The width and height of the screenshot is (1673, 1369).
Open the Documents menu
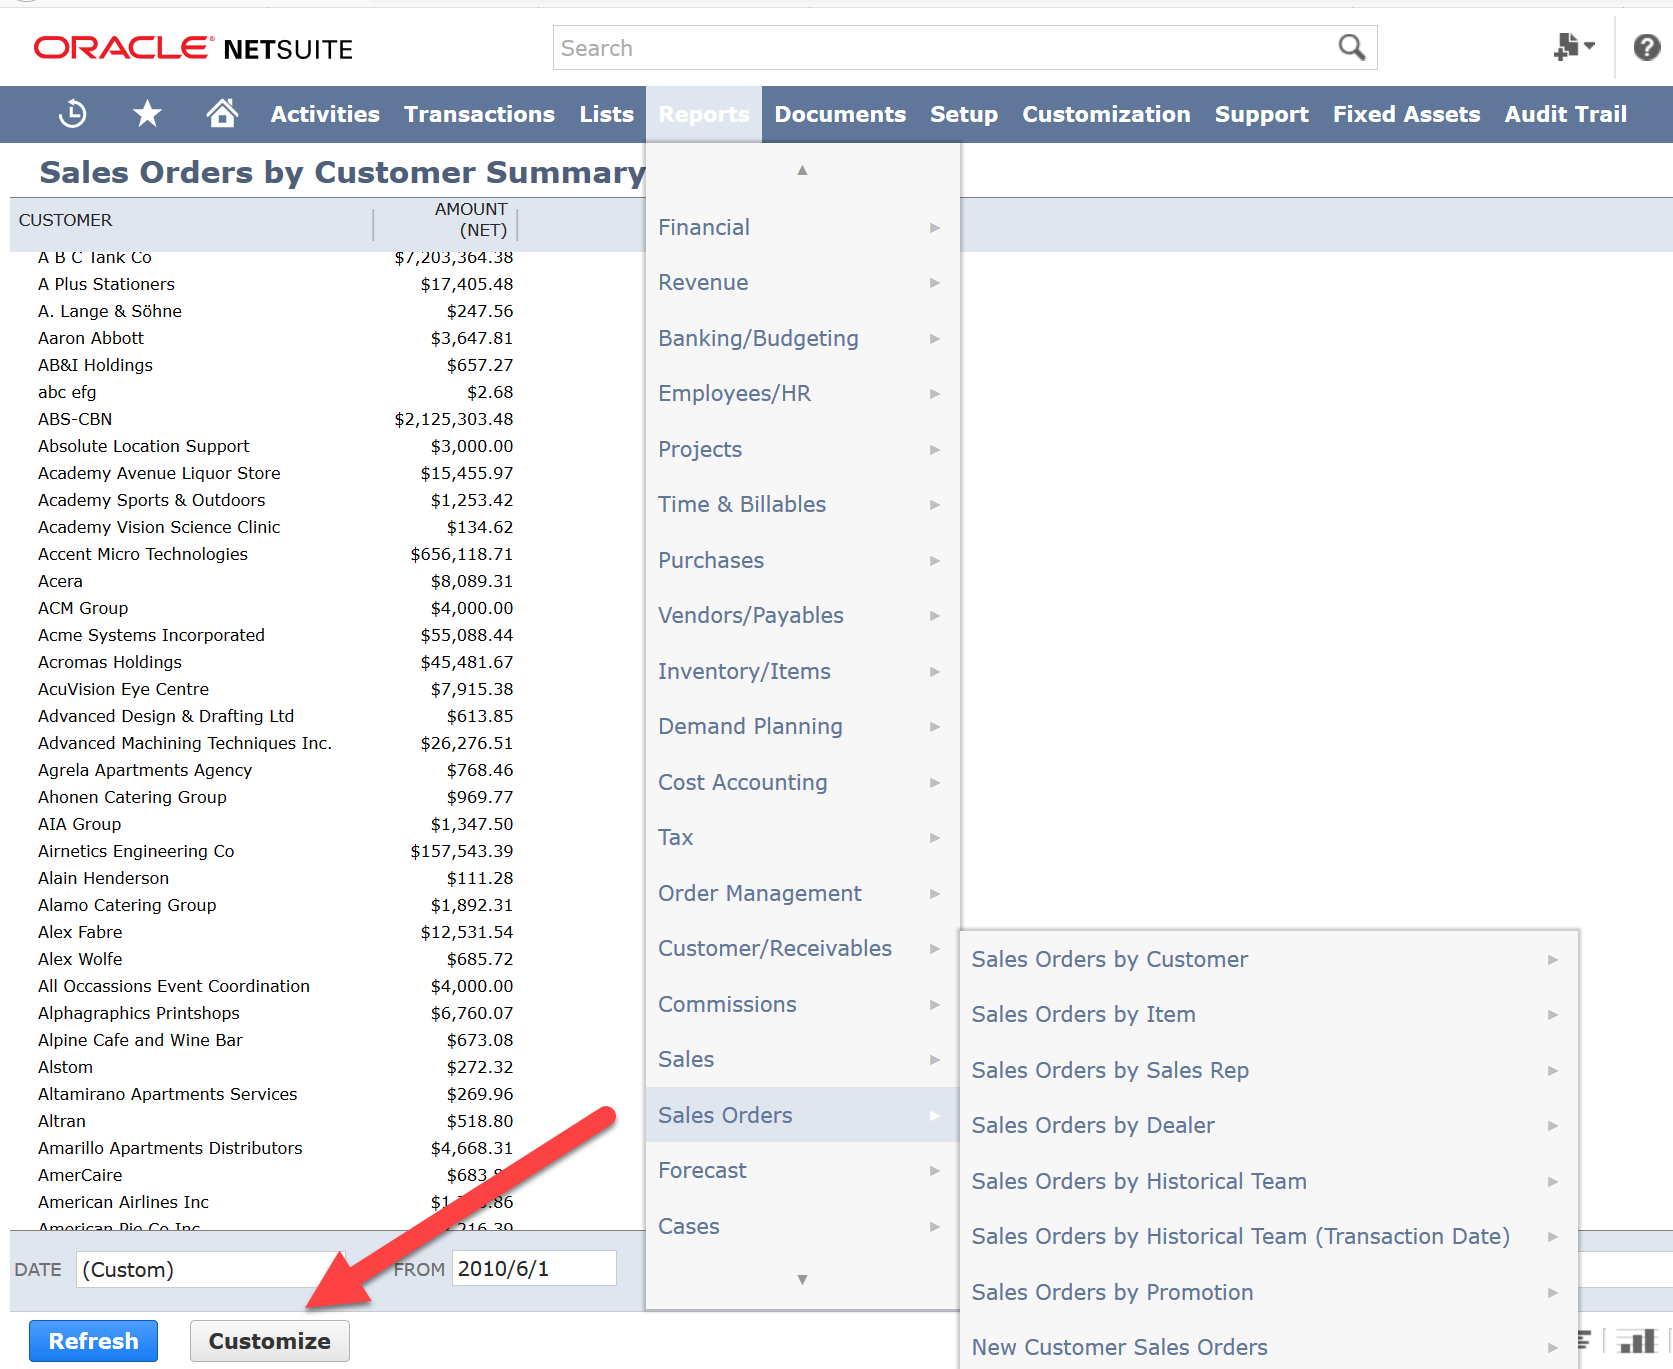(x=840, y=114)
